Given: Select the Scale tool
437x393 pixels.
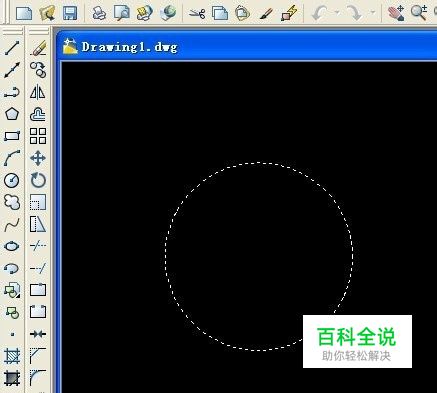Looking at the screenshot, I should point(38,202).
